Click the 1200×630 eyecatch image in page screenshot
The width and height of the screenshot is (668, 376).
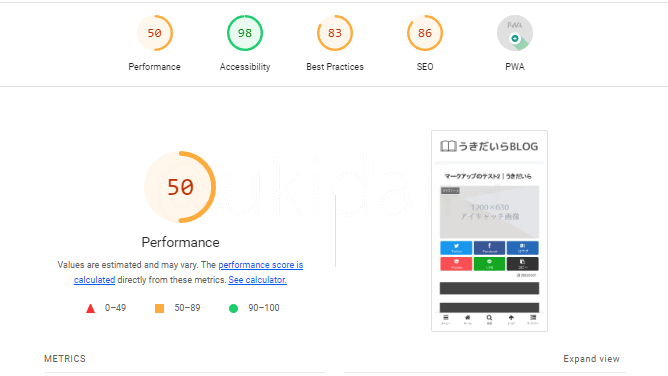click(489, 212)
